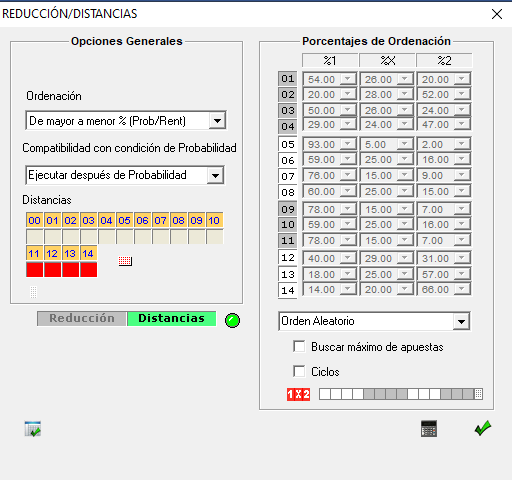Open row 01 %1 dropdown 54.00
Image resolution: width=512 pixels, height=480 pixels.
tap(348, 79)
